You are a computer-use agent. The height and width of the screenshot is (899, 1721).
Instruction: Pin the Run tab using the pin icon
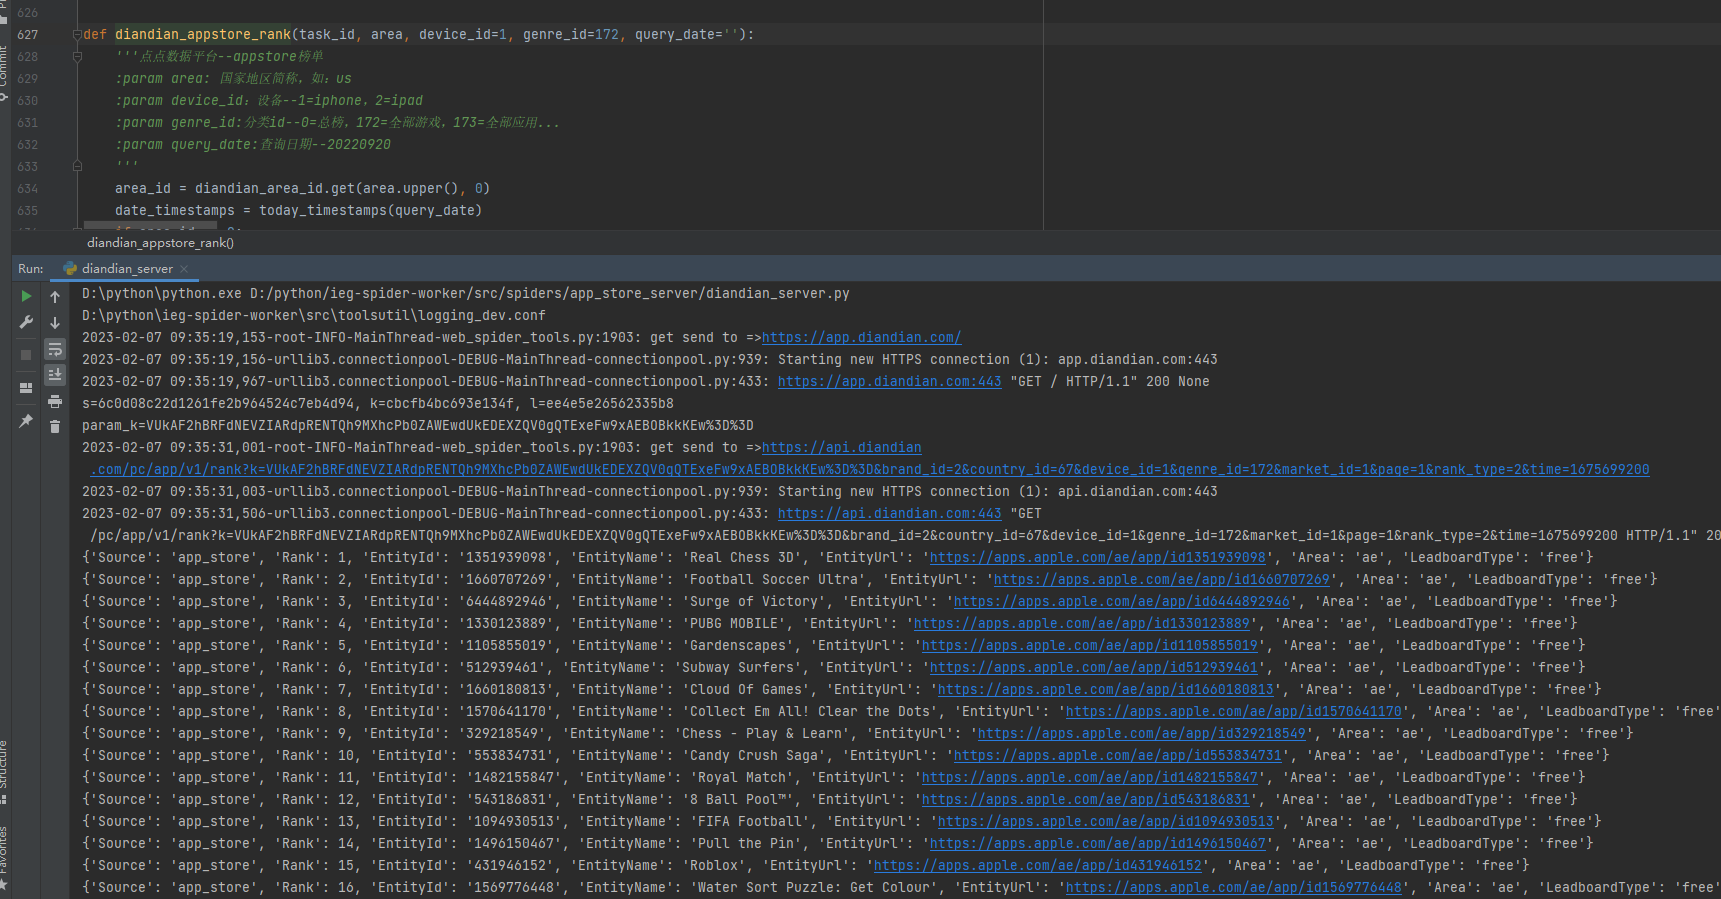click(26, 422)
